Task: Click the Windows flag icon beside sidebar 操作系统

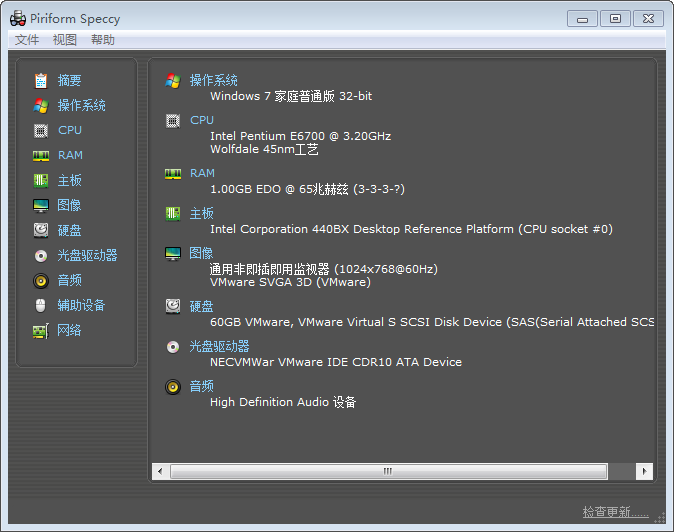Action: (x=41, y=106)
